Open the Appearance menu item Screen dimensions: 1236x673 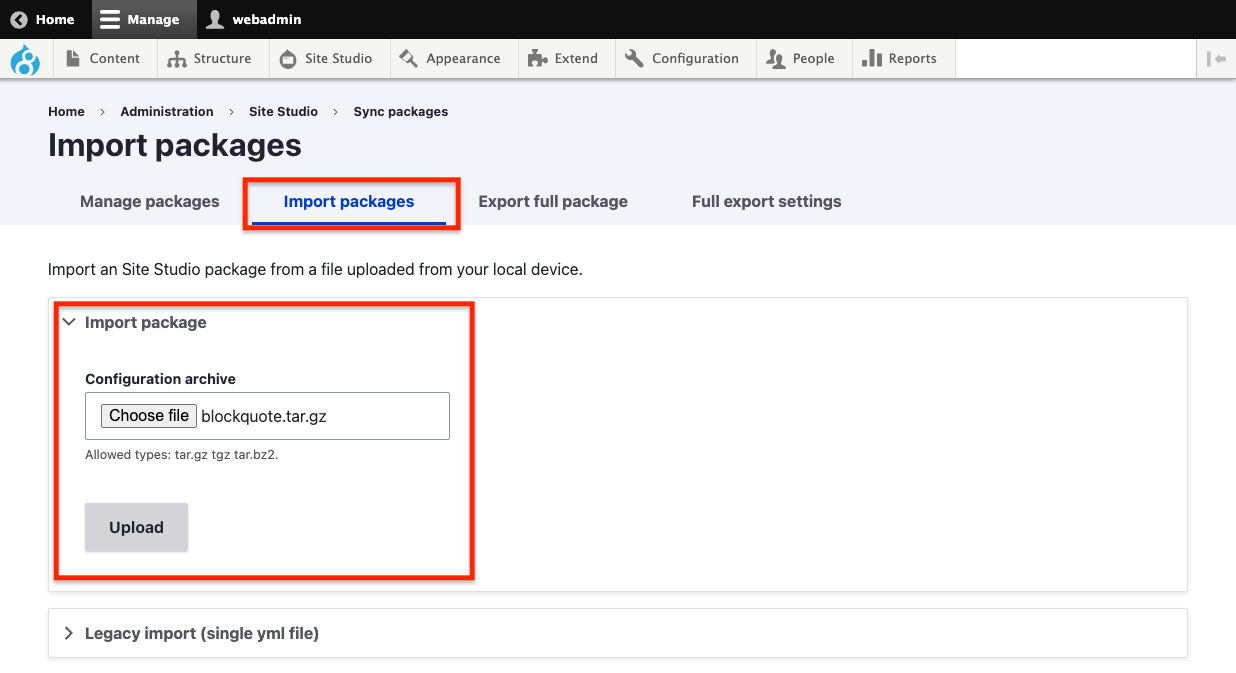[x=450, y=59]
